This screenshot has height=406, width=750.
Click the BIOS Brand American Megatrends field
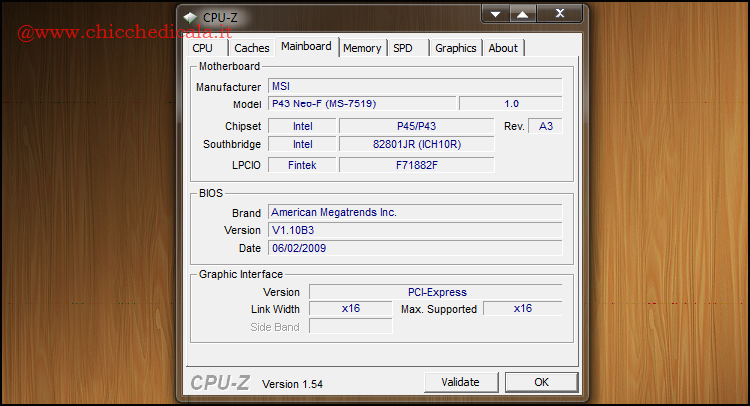414,213
